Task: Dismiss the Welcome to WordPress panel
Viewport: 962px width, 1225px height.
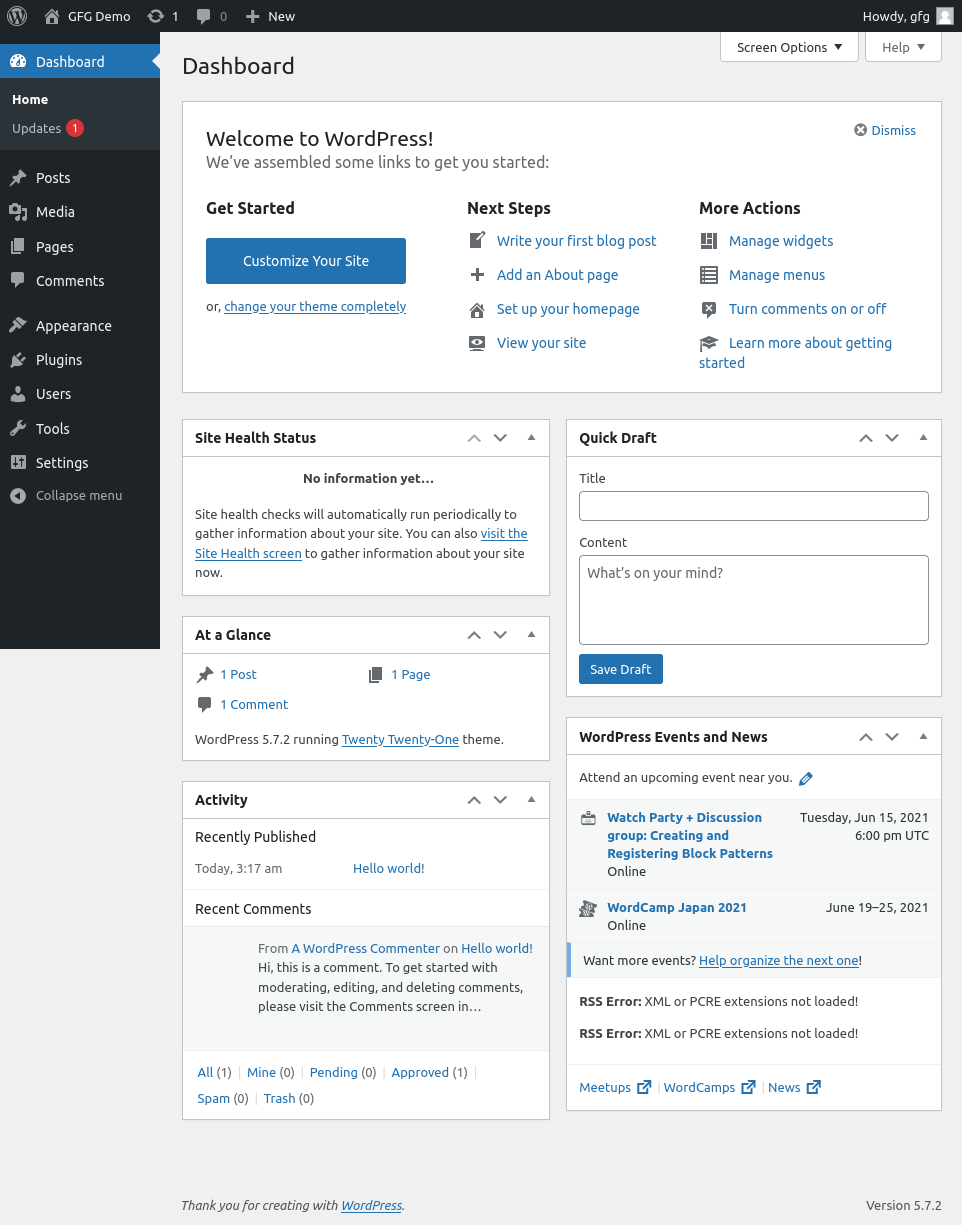Action: pos(885,130)
